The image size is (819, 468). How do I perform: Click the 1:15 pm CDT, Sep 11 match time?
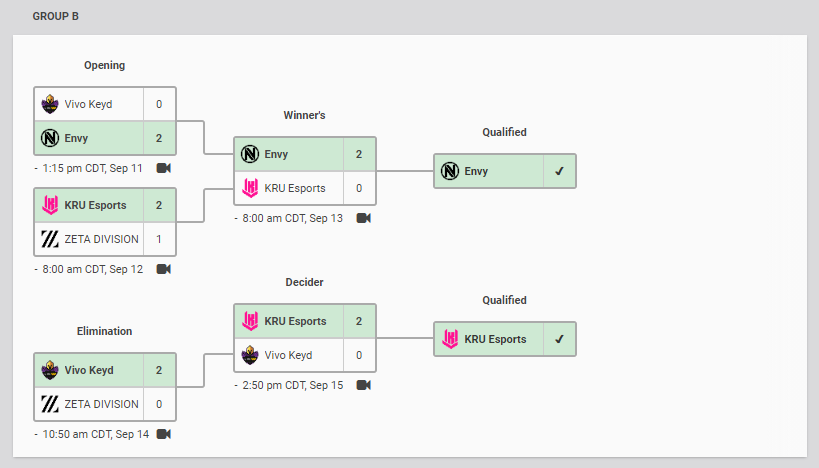(x=92, y=168)
